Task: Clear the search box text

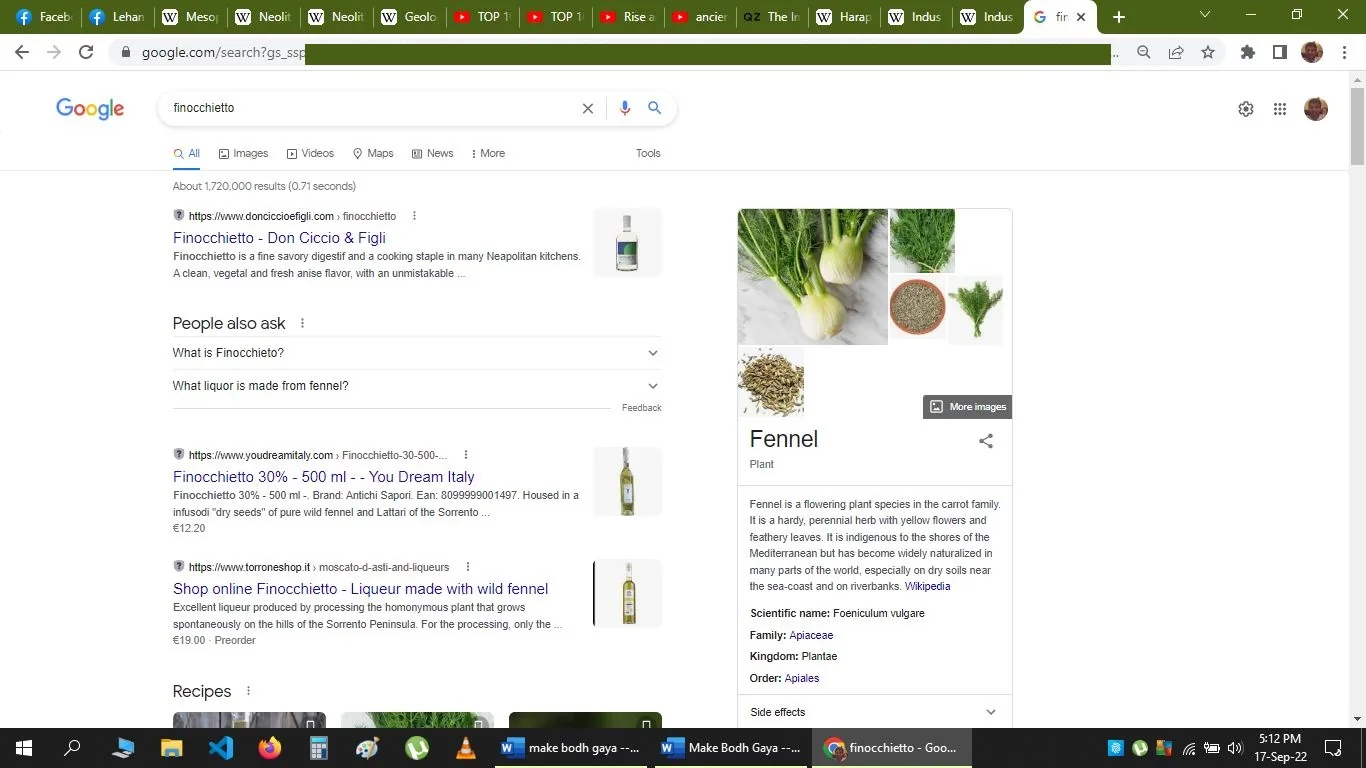Action: [588, 108]
